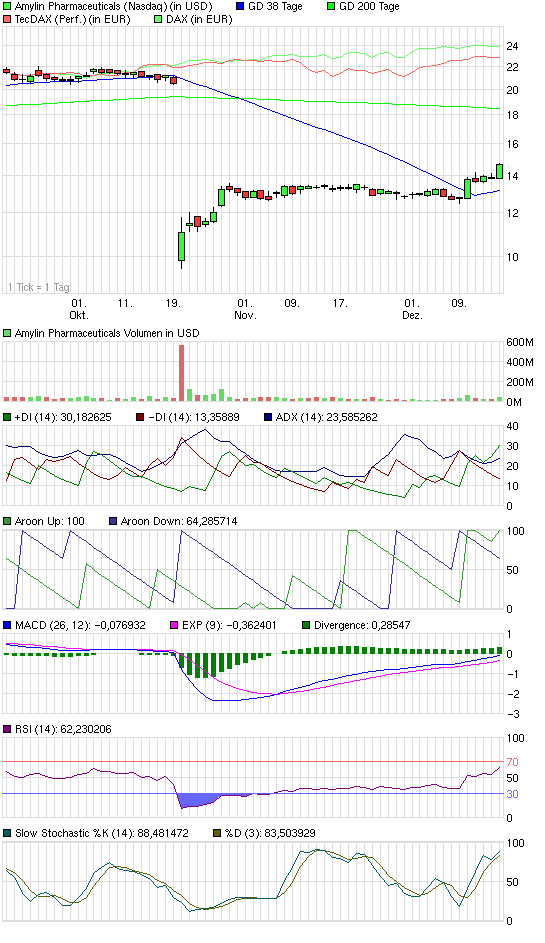Click the 'GD 200 Tage' legend text
The width and height of the screenshot is (545, 943).
(x=369, y=7)
